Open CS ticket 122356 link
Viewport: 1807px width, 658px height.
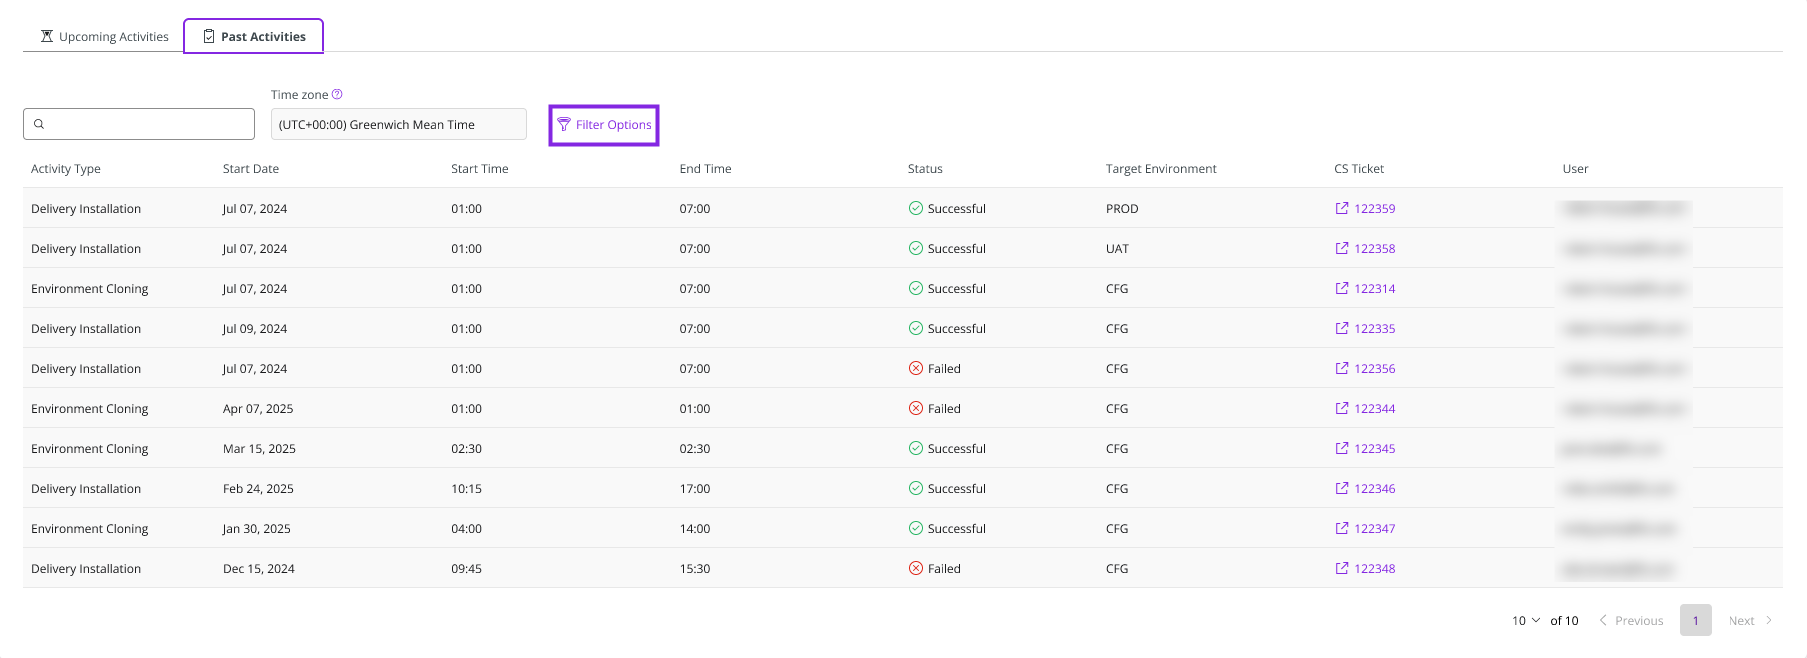[1374, 368]
